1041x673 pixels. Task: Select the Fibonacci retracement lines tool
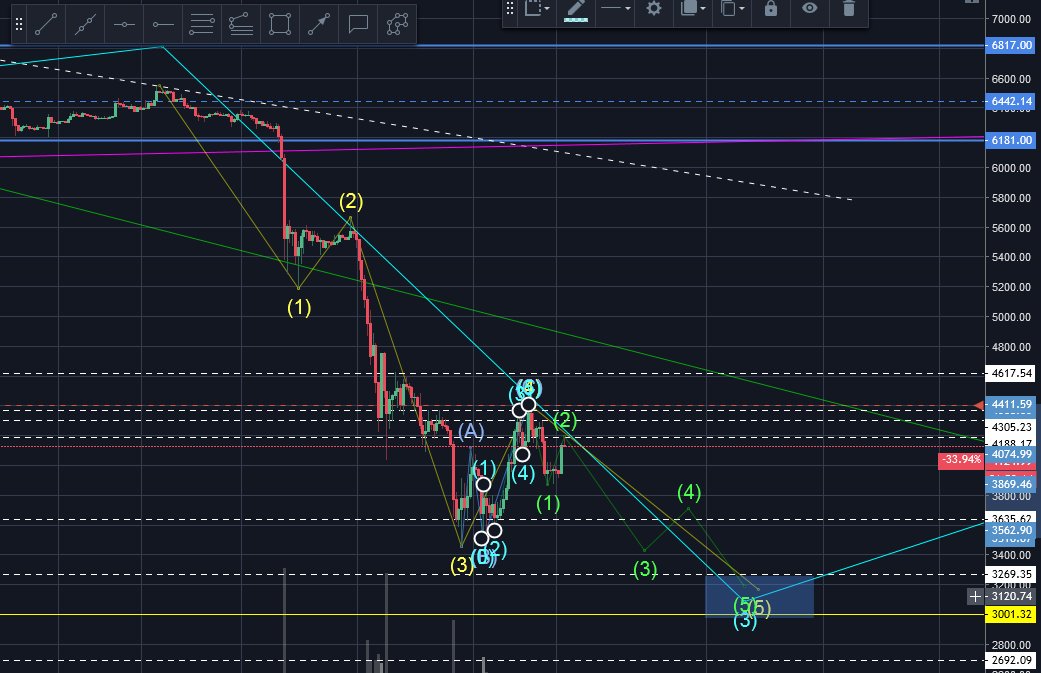(202, 25)
